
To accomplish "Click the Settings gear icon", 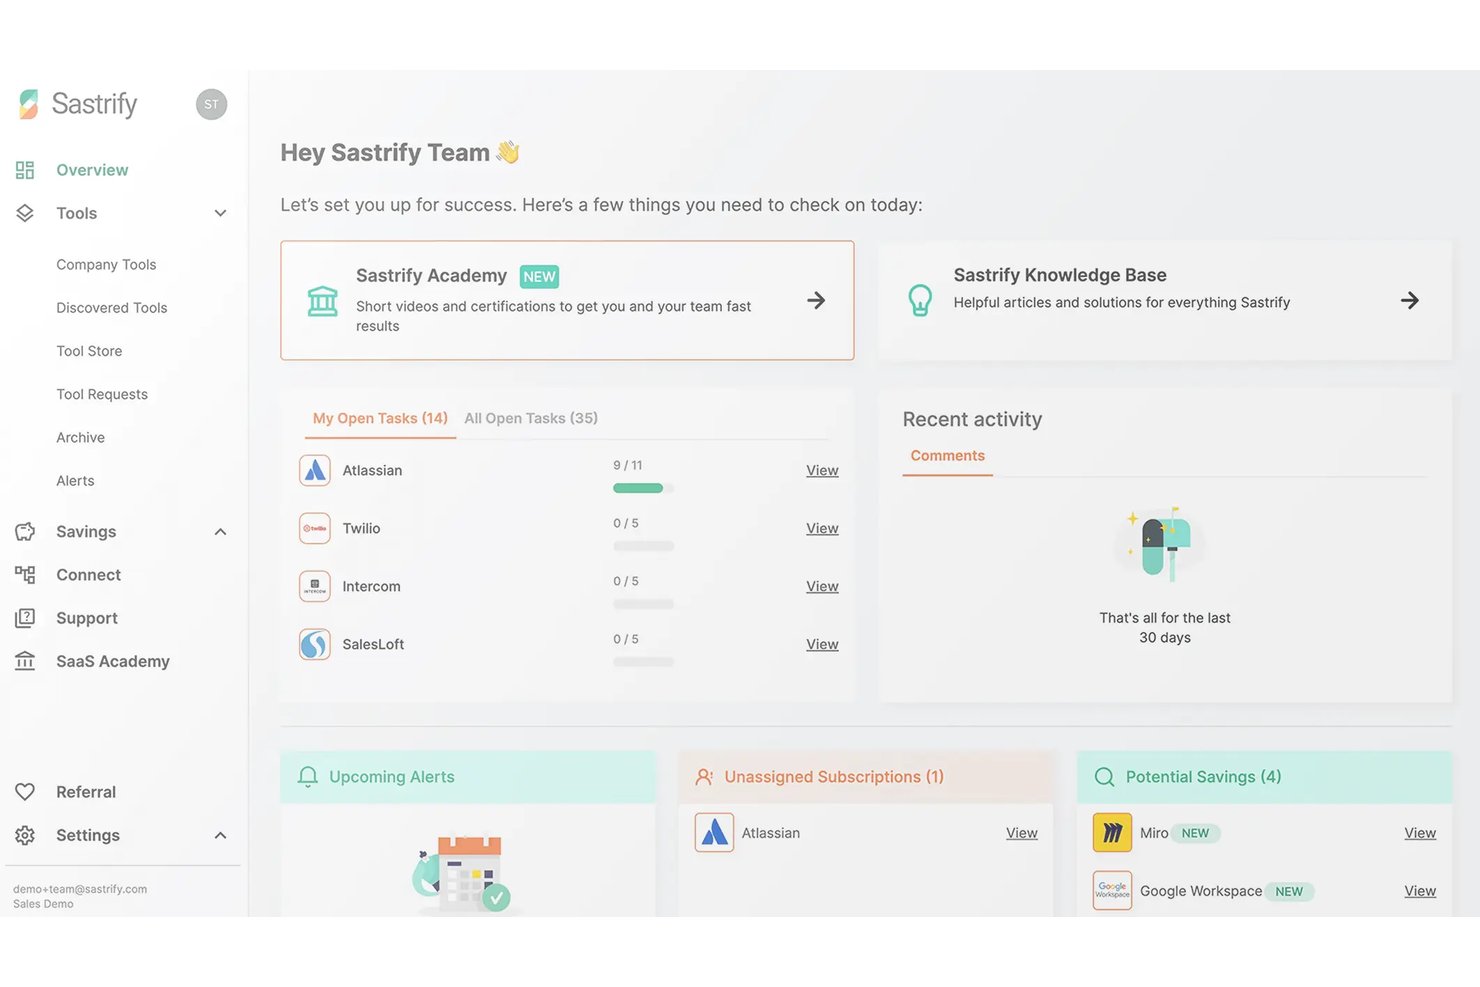I will coord(25,835).
